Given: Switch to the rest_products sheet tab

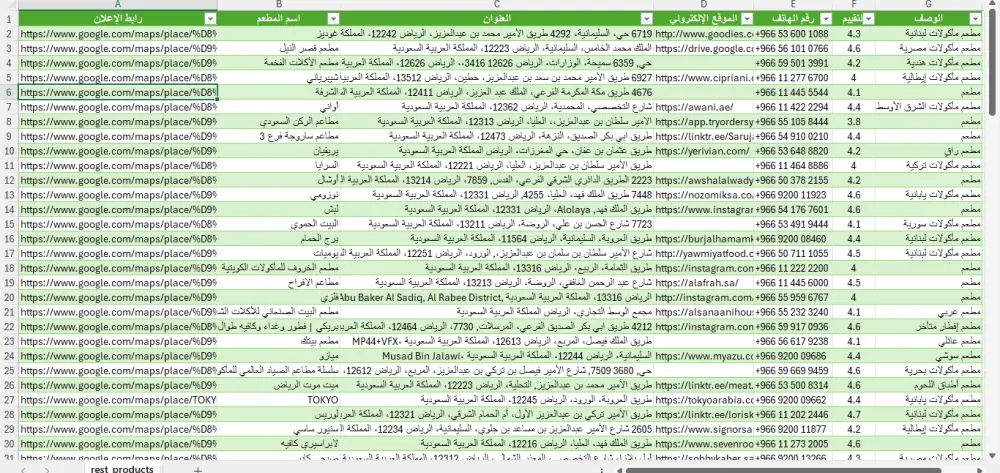Looking at the screenshot, I should (122, 469).
